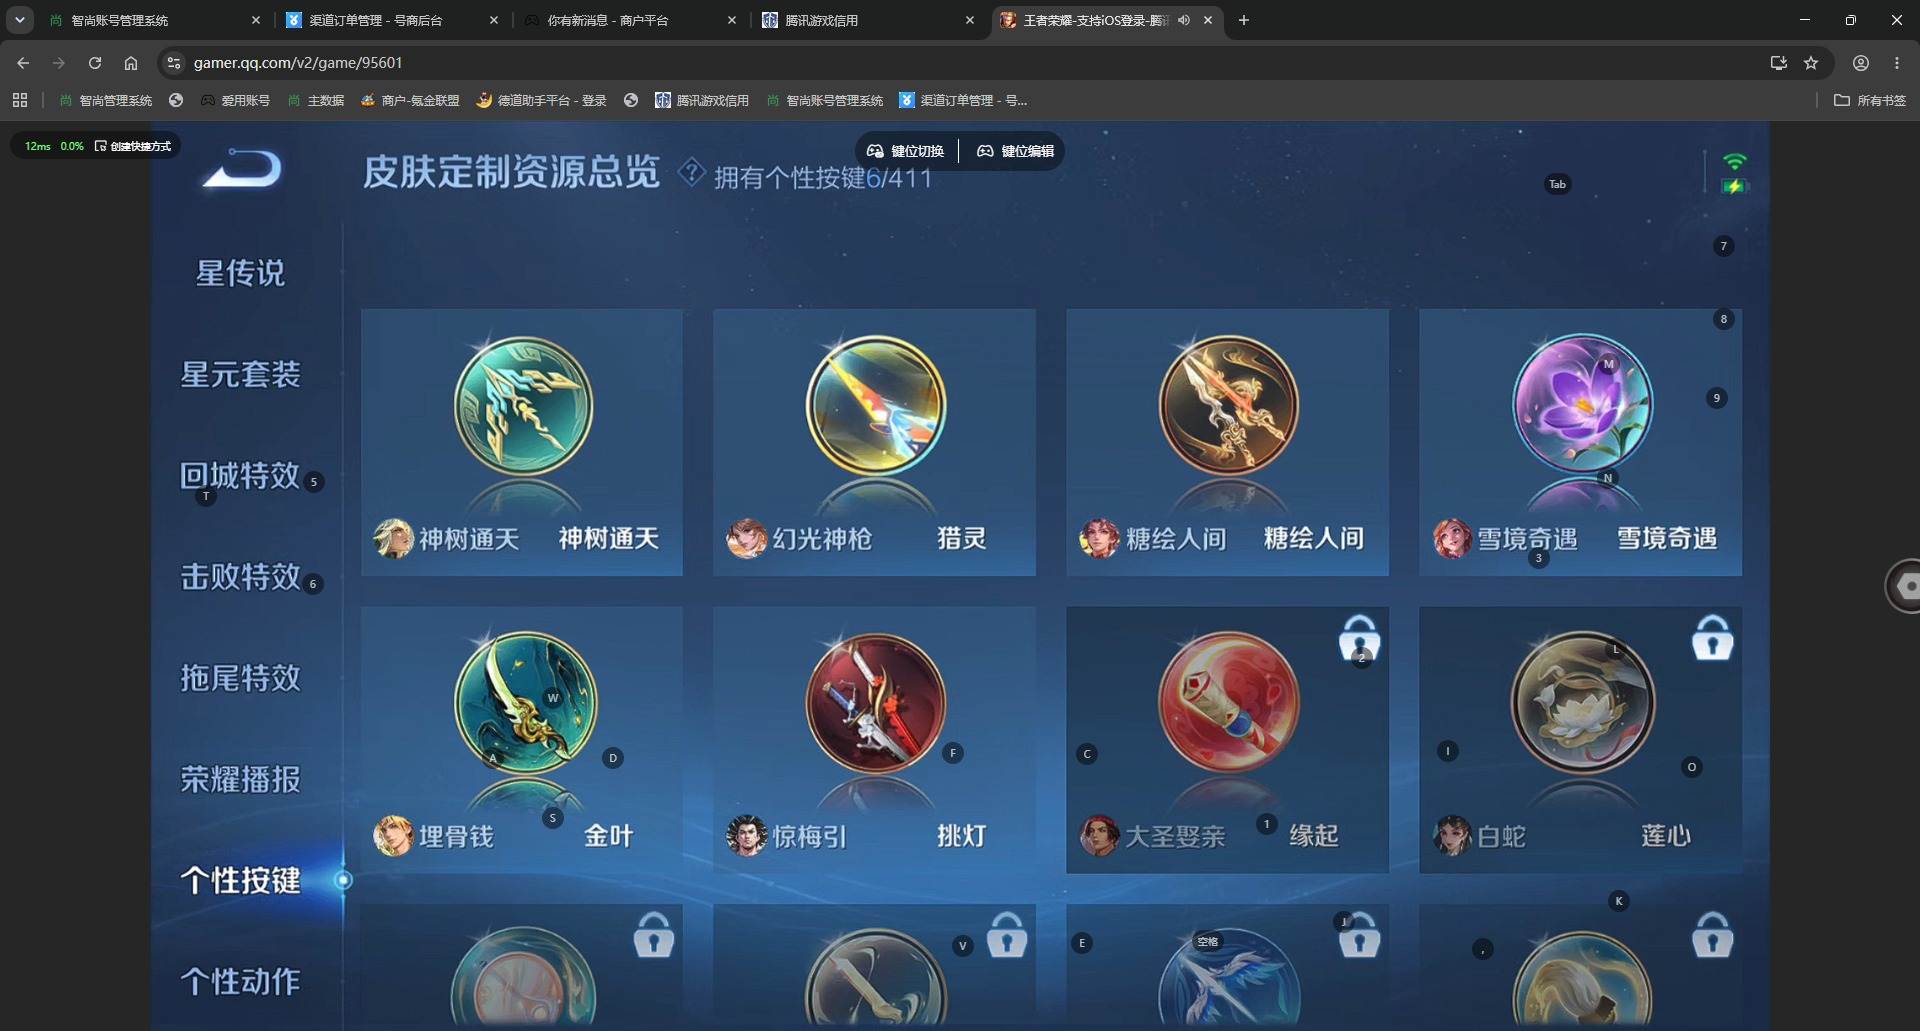1920x1031 pixels.
Task: Open the locked 大圣娶亲 缘起 icon
Action: pos(1228,702)
